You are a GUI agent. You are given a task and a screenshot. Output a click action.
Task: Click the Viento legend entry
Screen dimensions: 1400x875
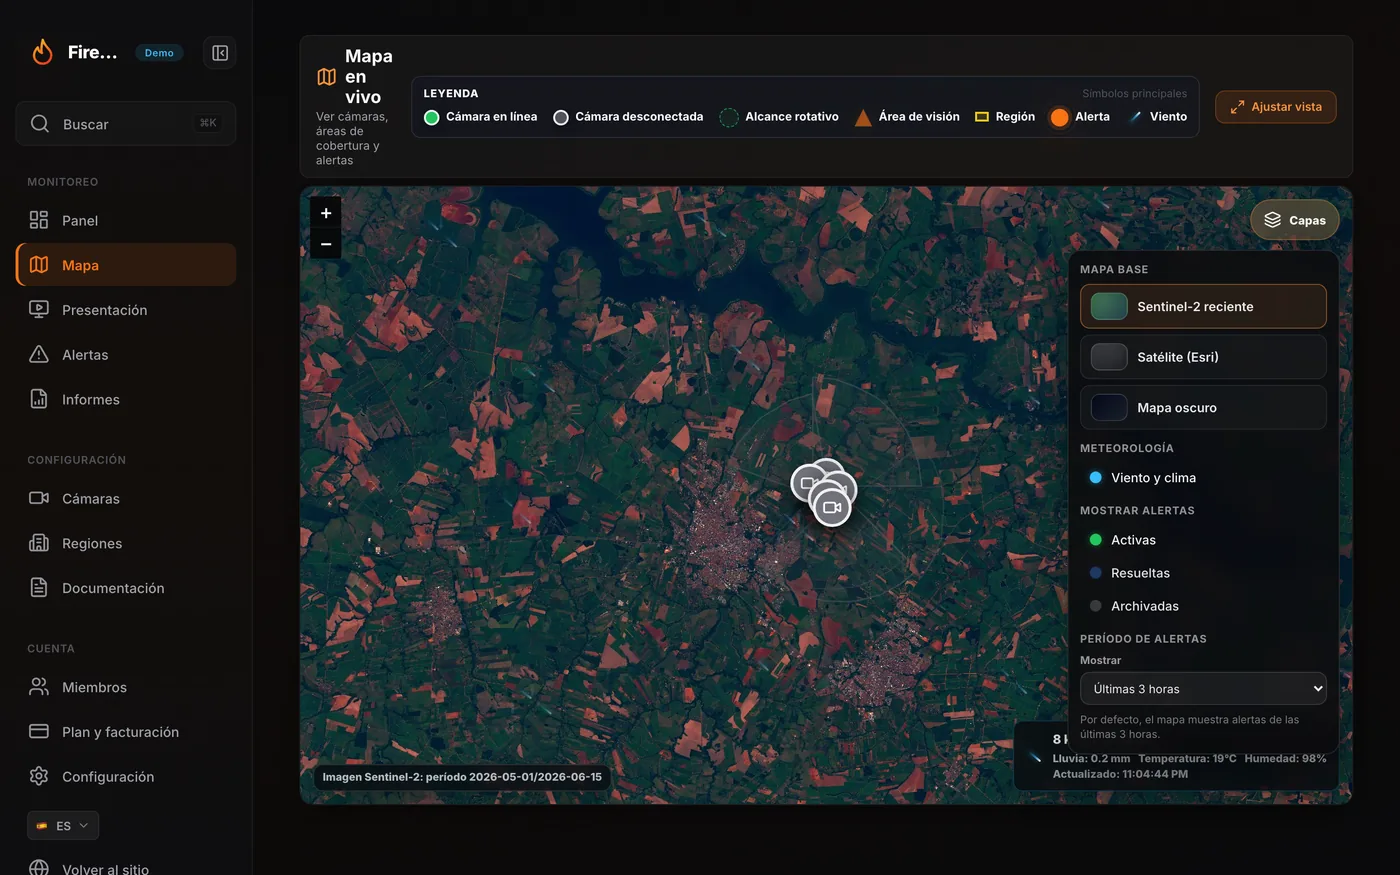(x=1158, y=117)
